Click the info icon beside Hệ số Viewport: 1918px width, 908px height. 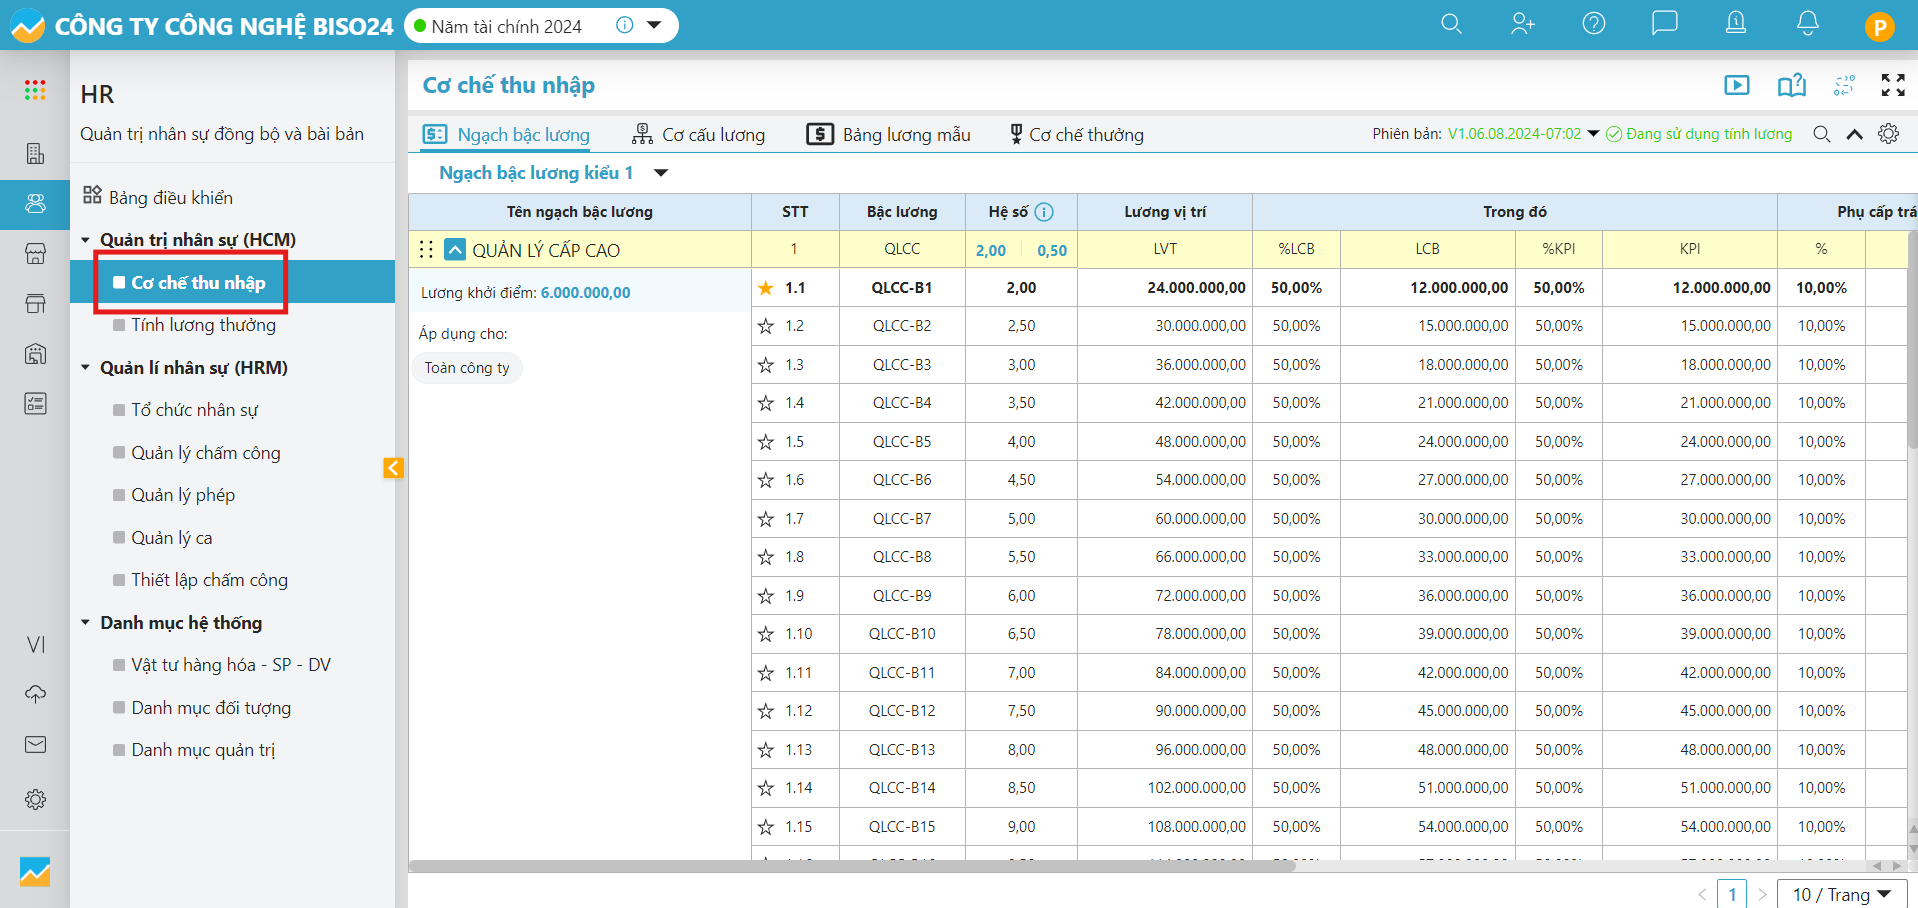(x=1044, y=212)
